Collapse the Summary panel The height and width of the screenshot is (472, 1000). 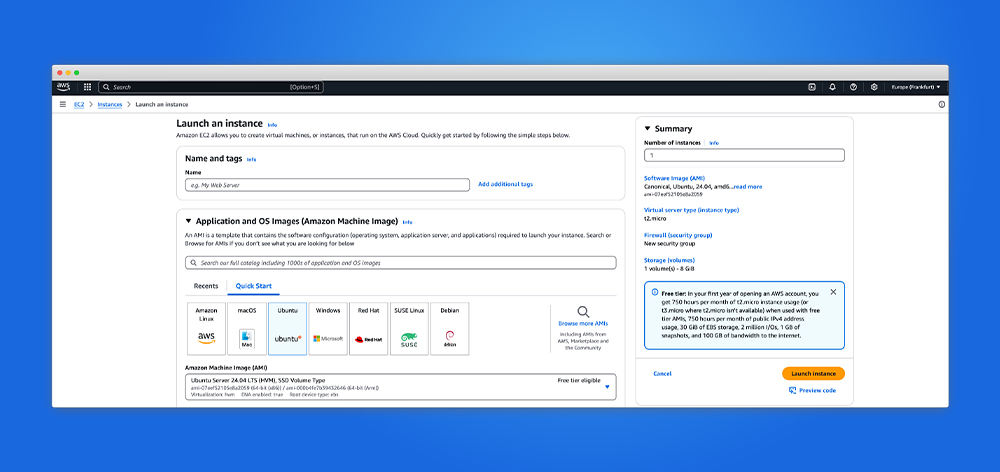click(x=647, y=128)
